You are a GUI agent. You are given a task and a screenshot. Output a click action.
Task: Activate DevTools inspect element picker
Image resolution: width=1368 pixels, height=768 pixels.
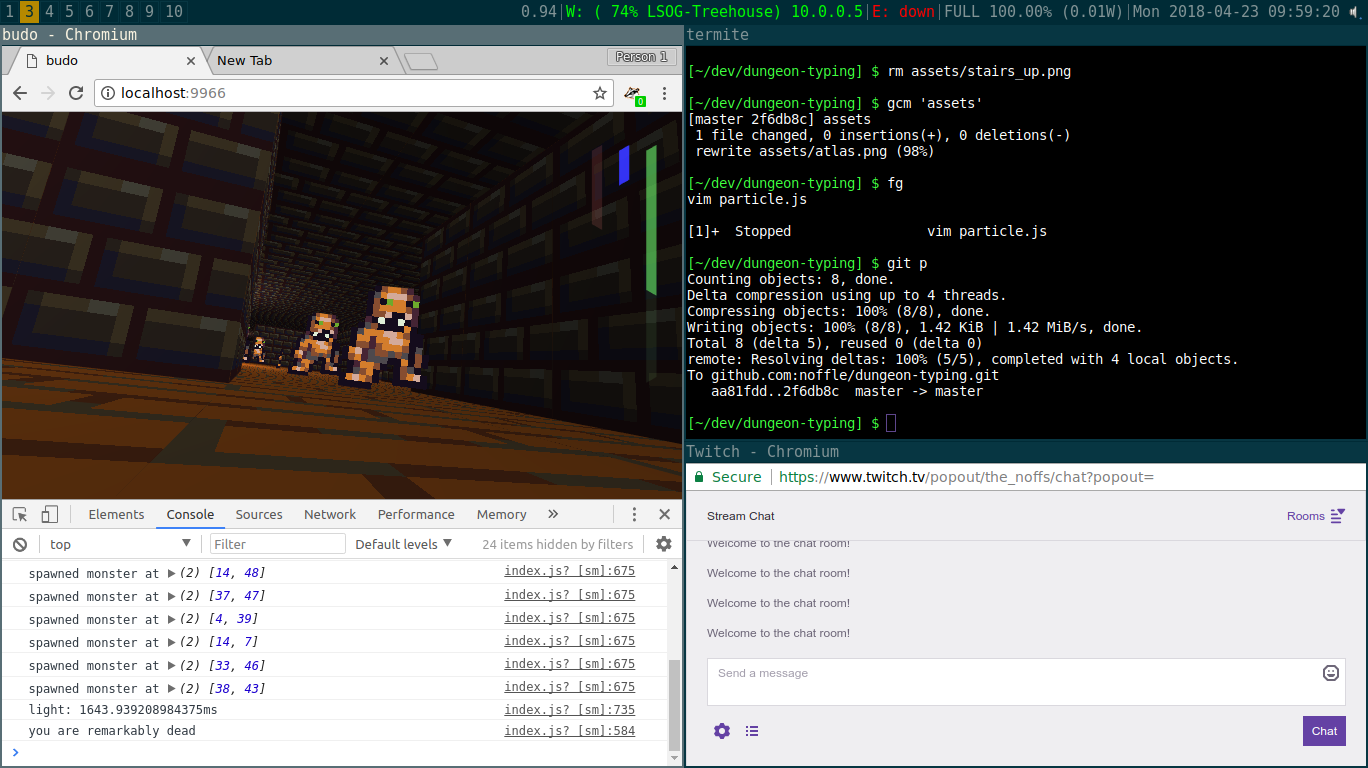coord(20,515)
